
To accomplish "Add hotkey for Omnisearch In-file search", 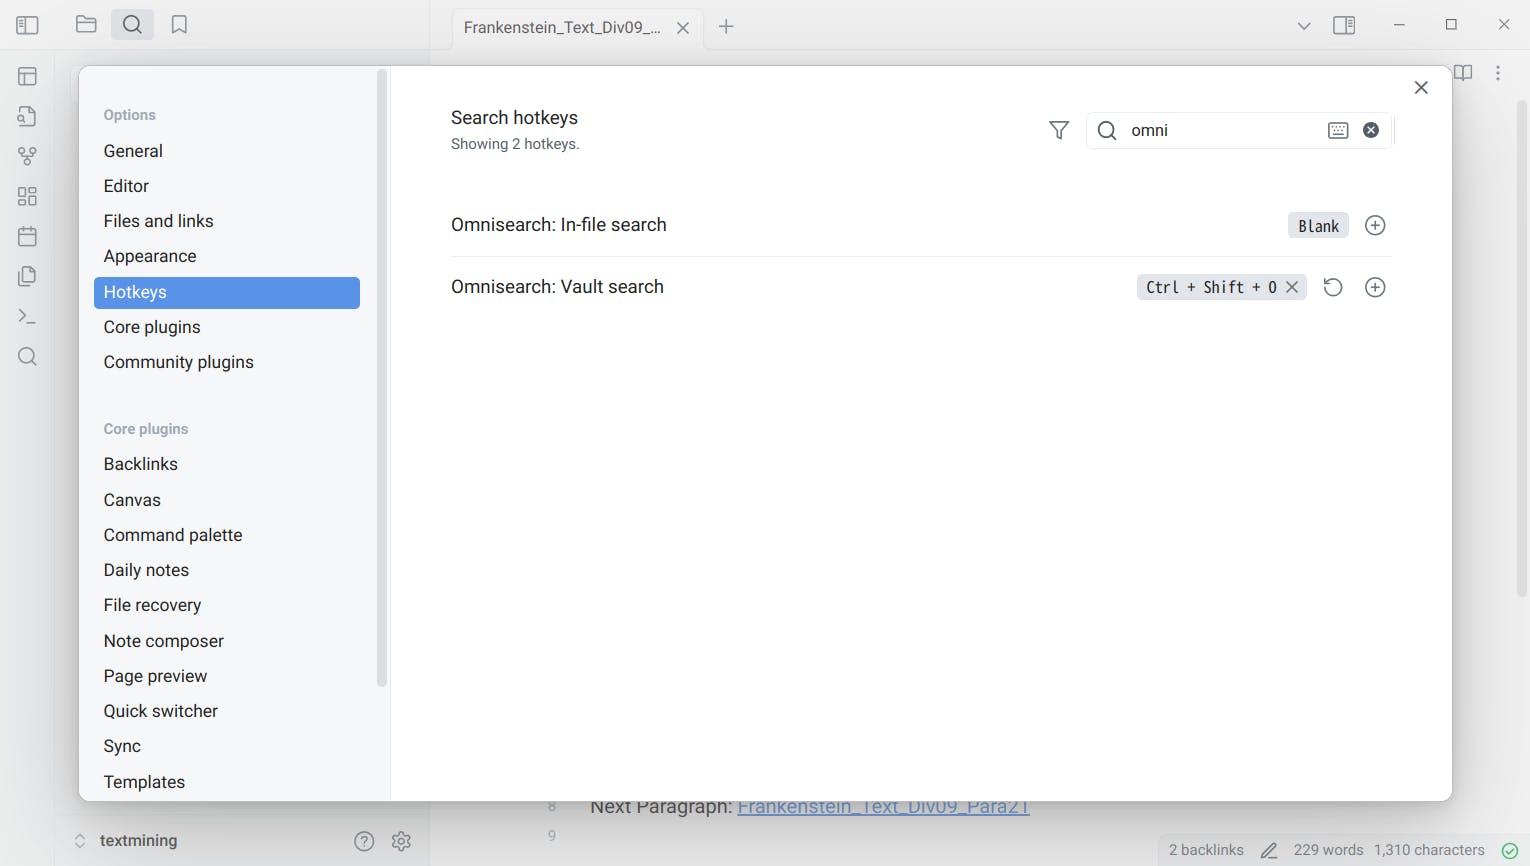I will point(1375,225).
